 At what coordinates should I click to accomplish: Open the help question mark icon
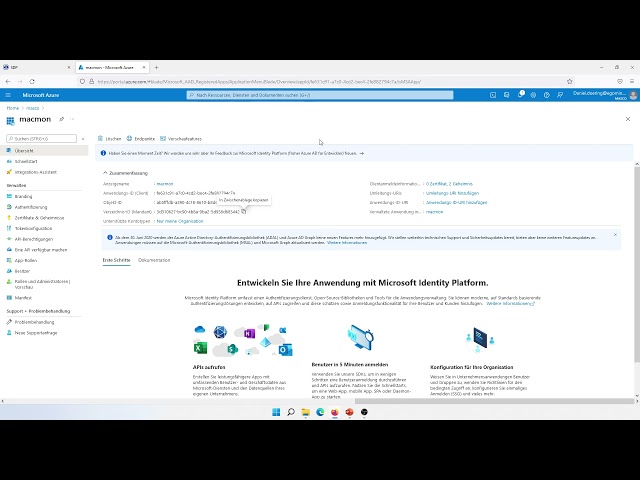pos(547,95)
